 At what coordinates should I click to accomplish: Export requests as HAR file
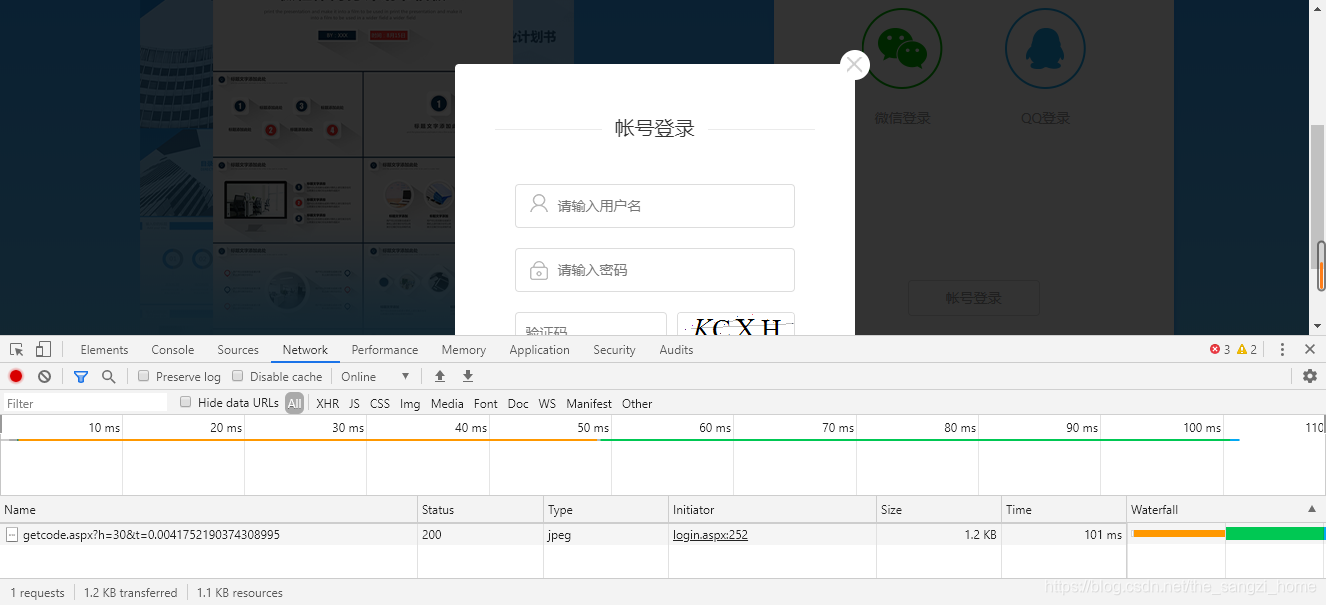pos(467,376)
